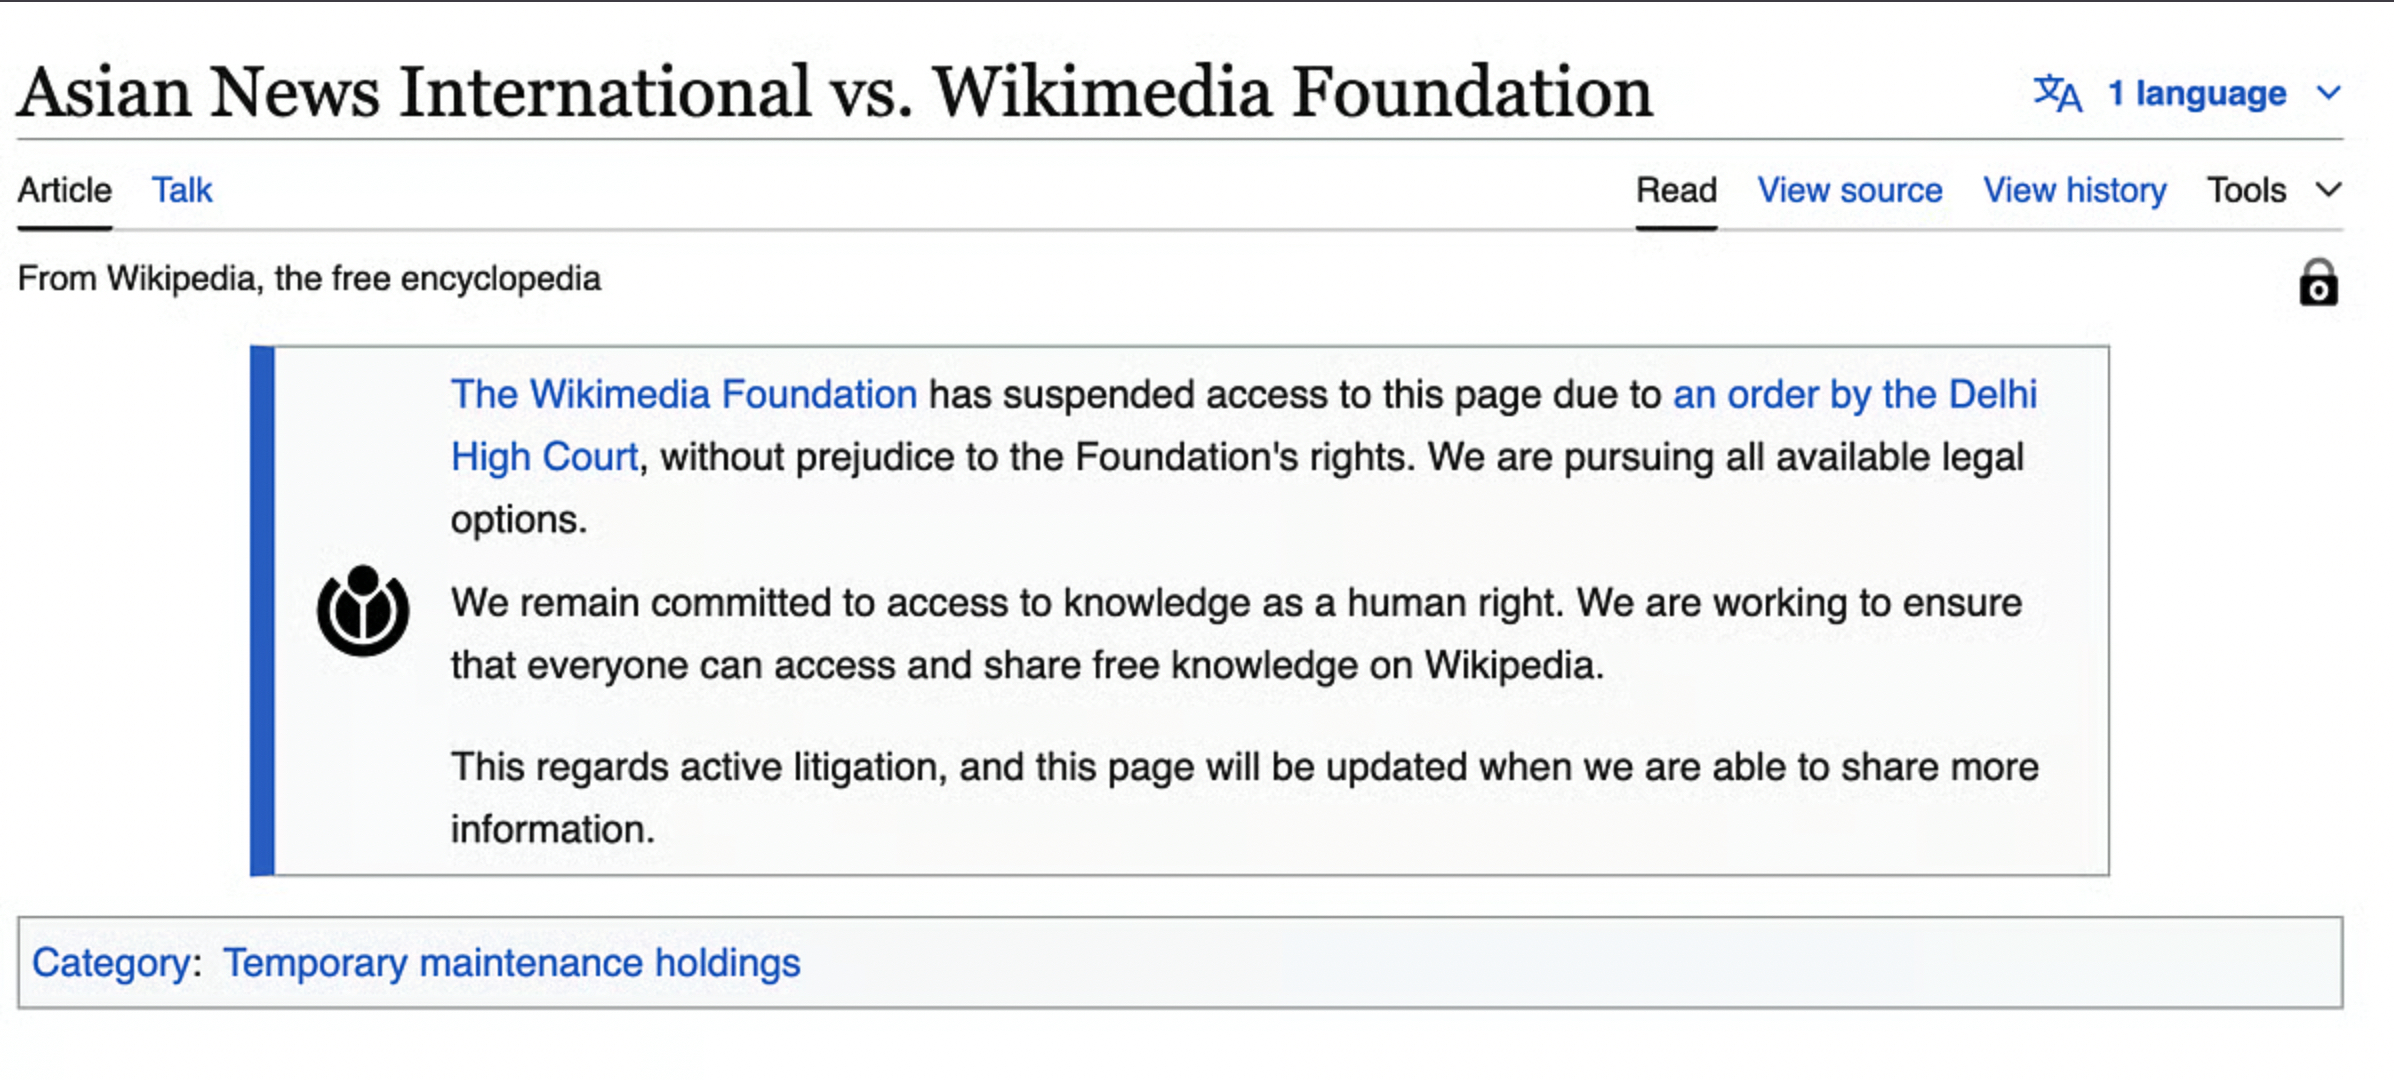This screenshot has width=2394, height=1080.
Task: Click the language translation icon
Action: tap(2058, 94)
